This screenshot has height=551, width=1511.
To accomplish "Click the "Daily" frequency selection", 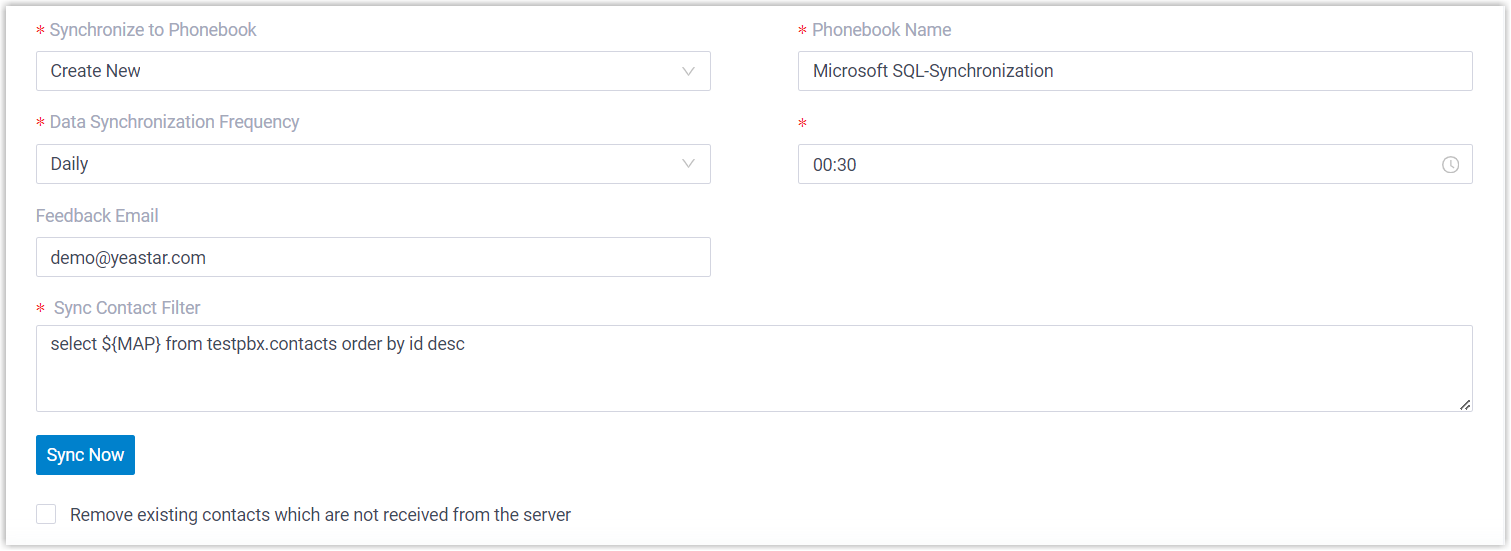I will point(70,164).
